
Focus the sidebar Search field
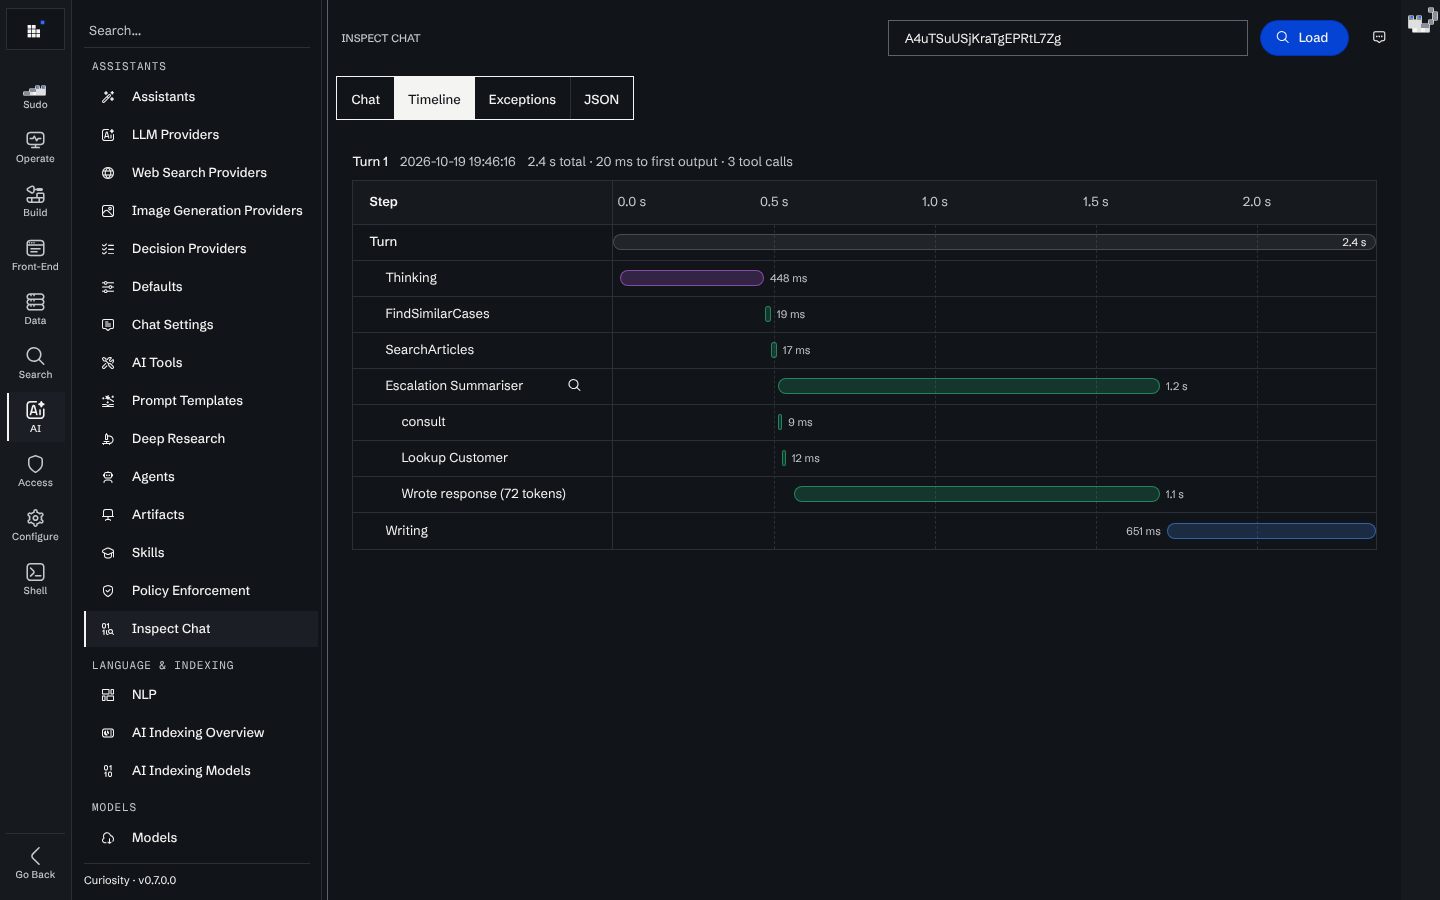tap(197, 31)
